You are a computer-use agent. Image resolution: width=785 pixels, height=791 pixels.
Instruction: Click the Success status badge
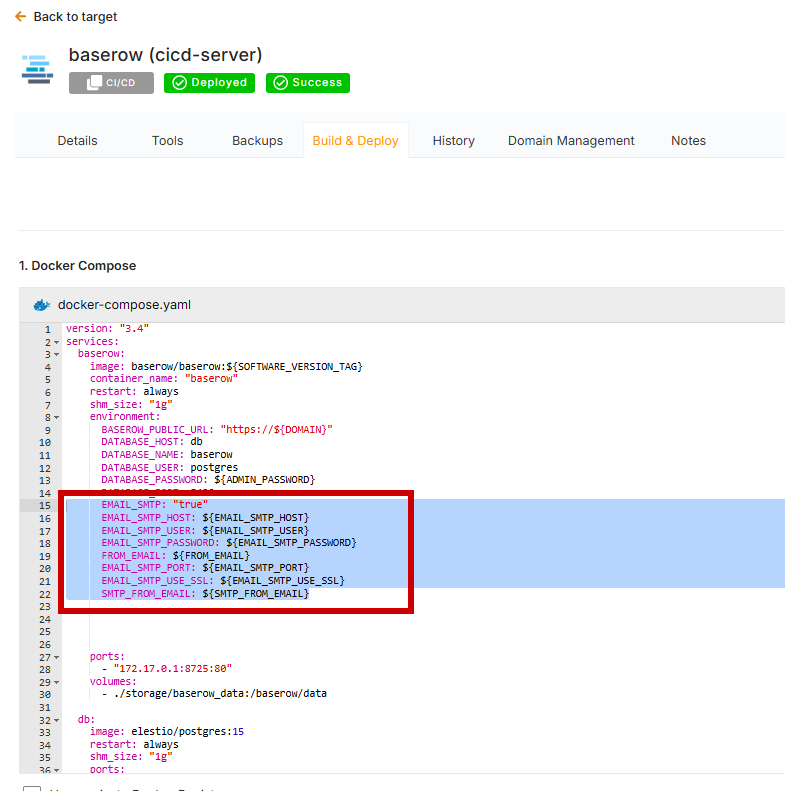308,83
